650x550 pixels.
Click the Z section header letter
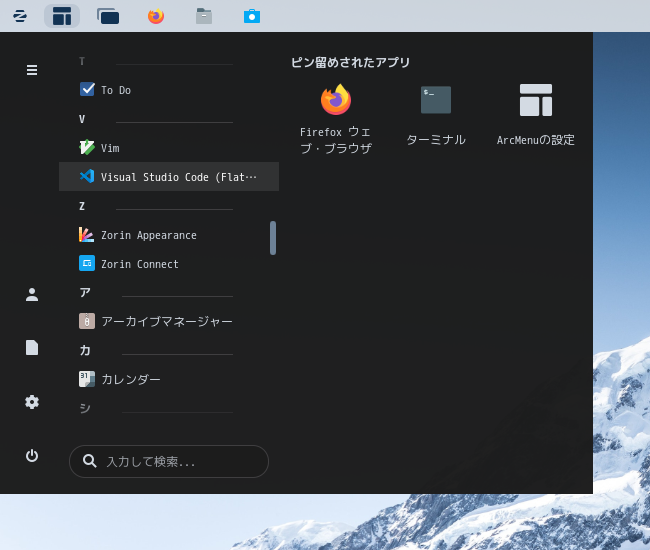[x=82, y=206]
